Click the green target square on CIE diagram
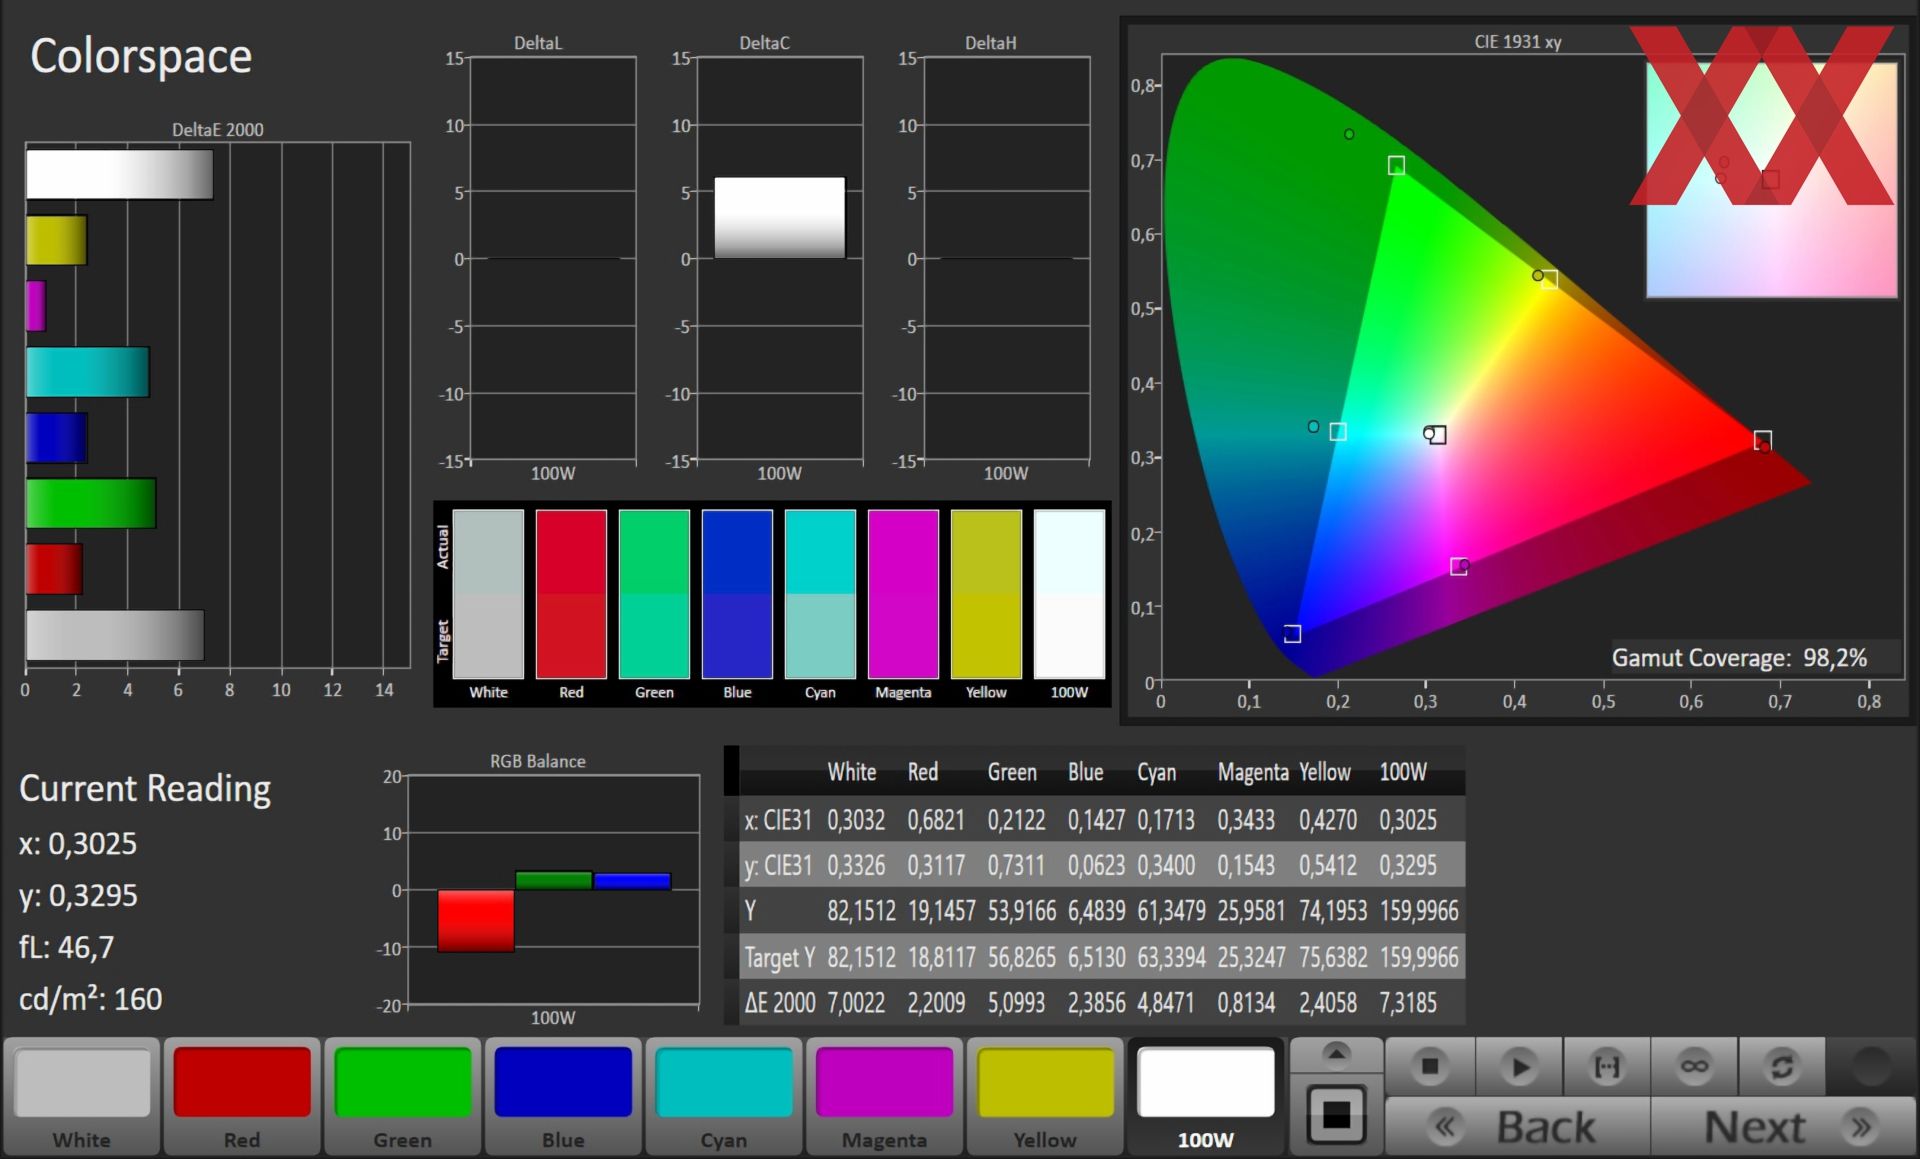This screenshot has height=1159, width=1920. click(1396, 165)
